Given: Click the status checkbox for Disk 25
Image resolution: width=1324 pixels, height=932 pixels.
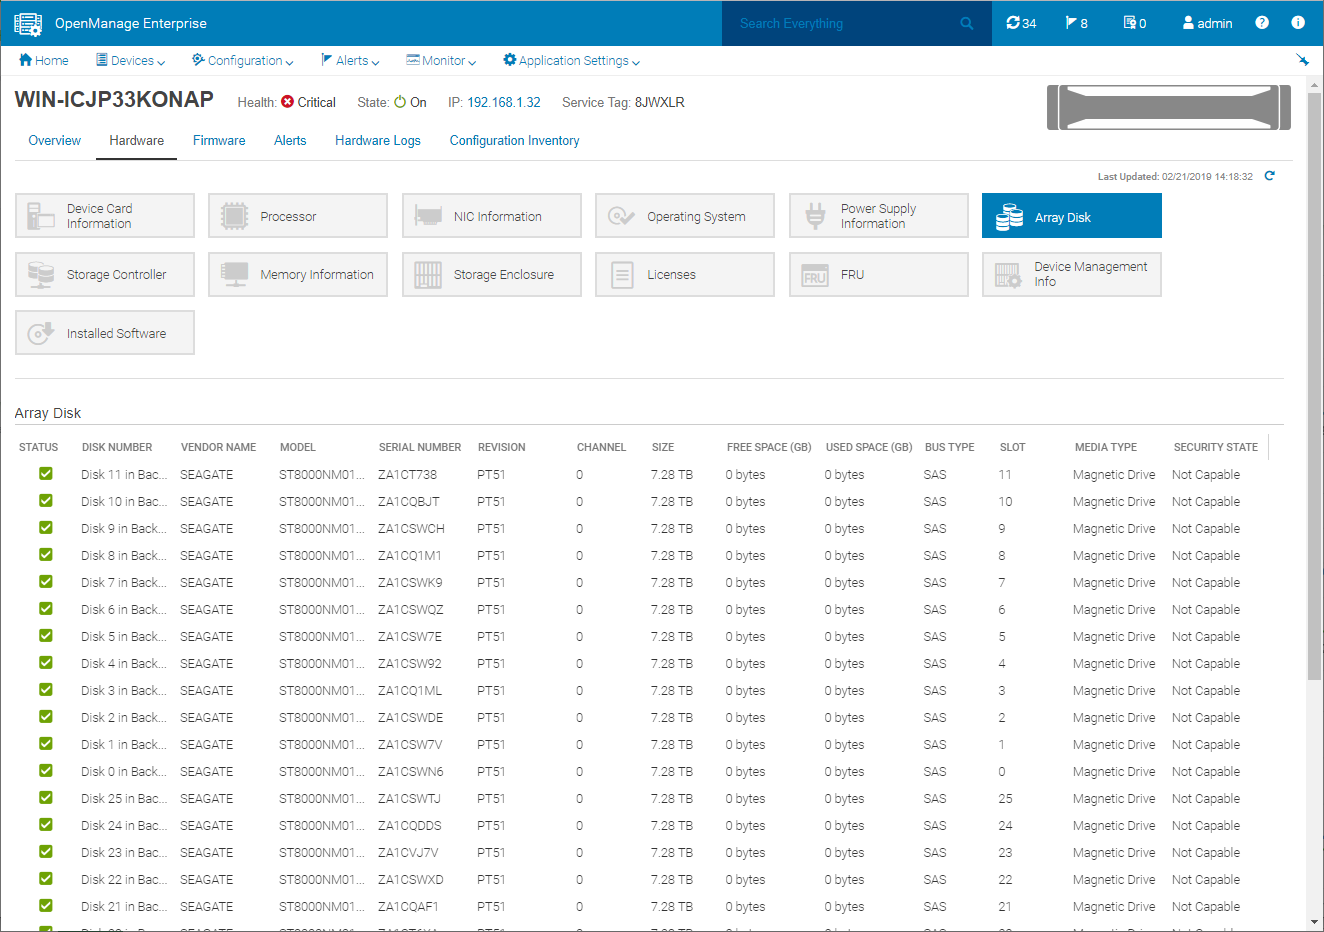Looking at the screenshot, I should pyautogui.click(x=46, y=798).
